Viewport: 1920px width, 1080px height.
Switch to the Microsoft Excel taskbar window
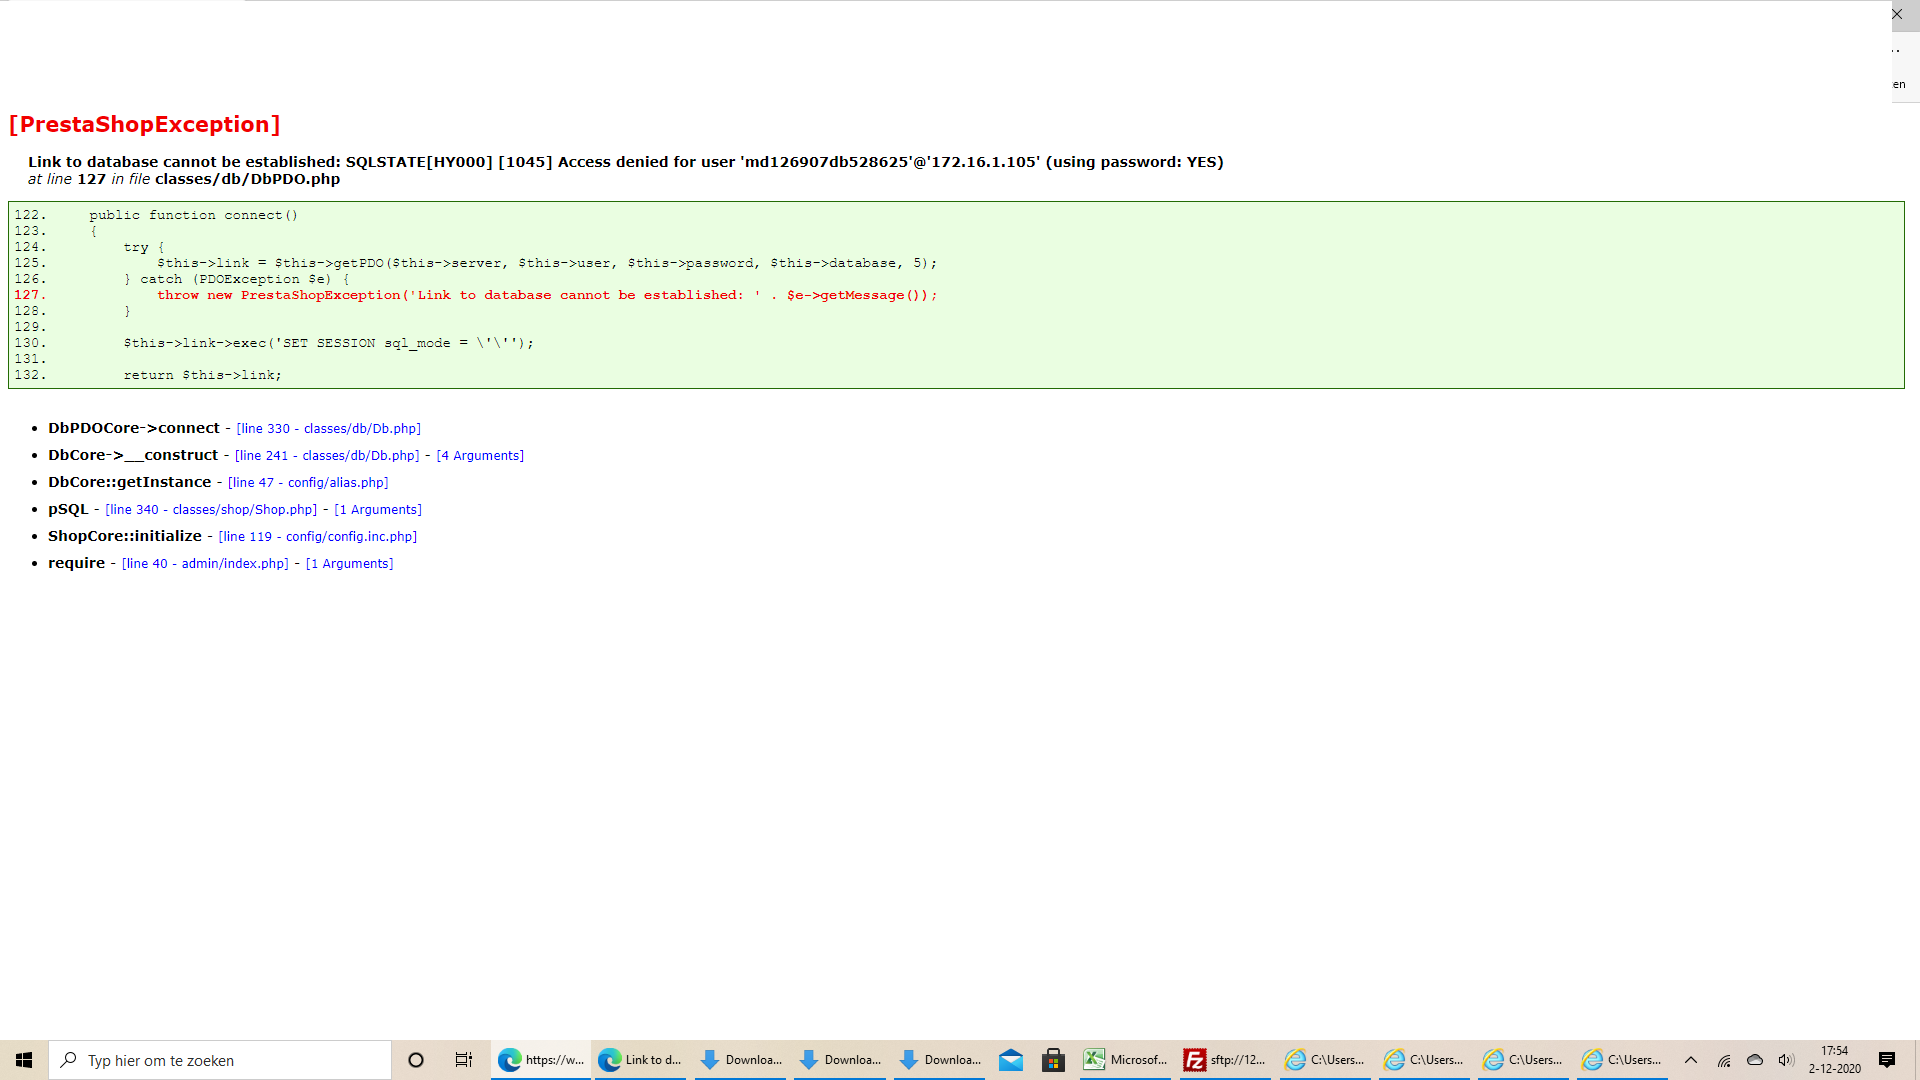(1125, 1060)
